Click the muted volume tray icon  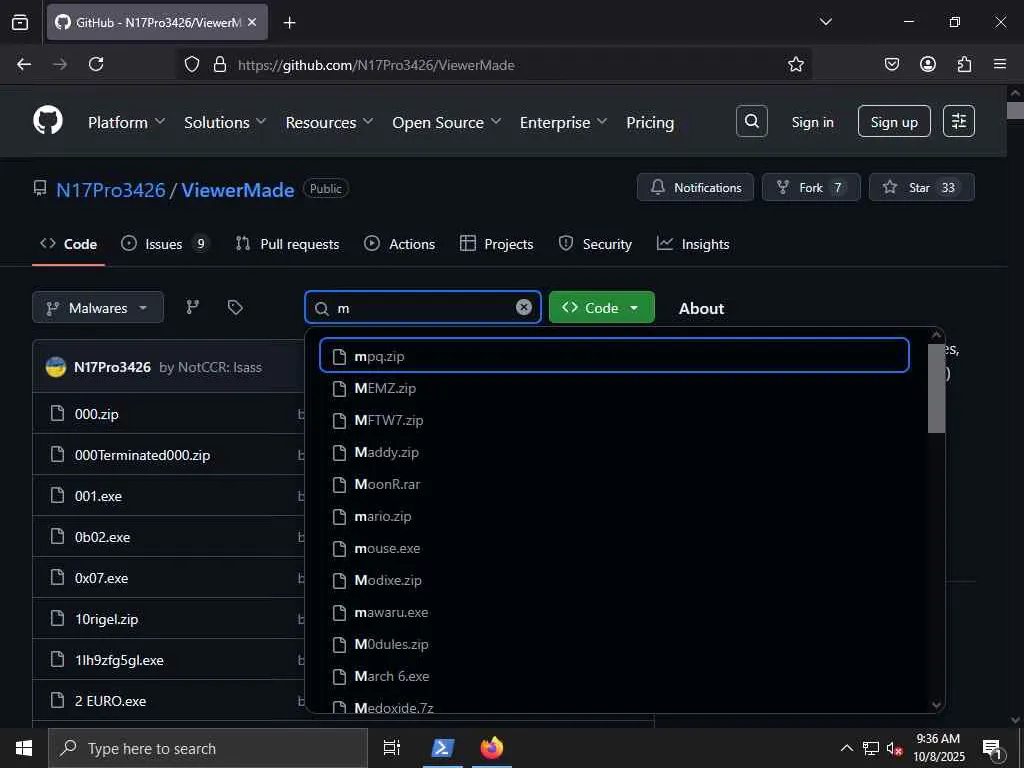point(894,749)
